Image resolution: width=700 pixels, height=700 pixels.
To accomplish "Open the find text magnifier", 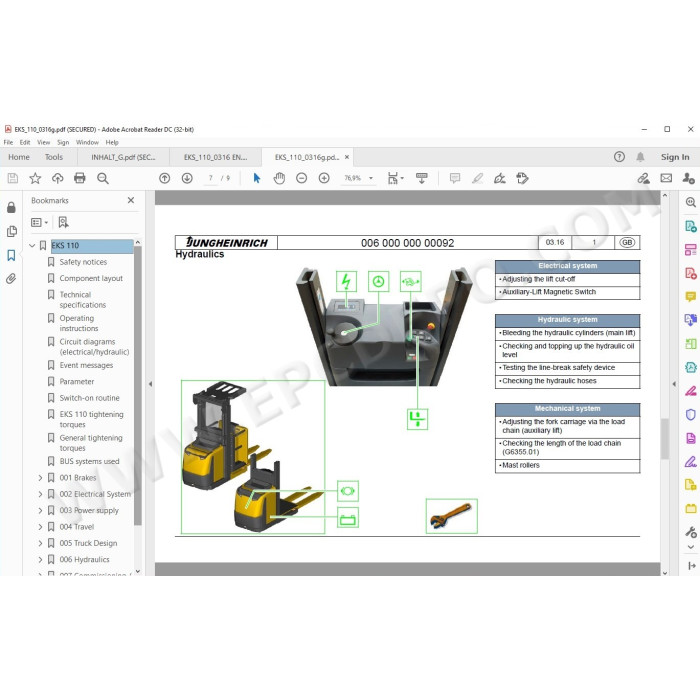I will 103,179.
